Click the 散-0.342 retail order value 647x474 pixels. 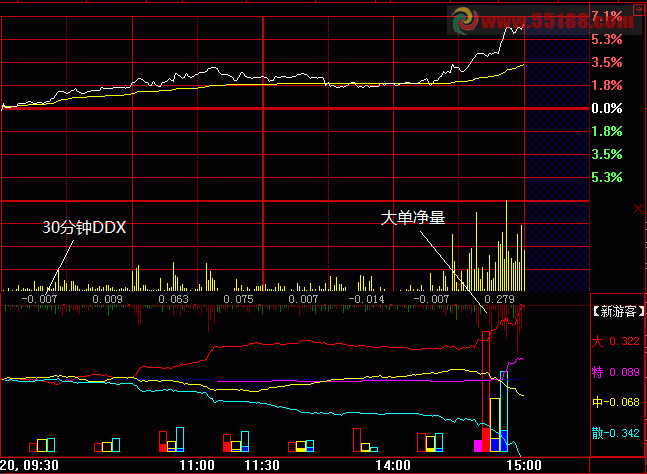click(x=616, y=433)
